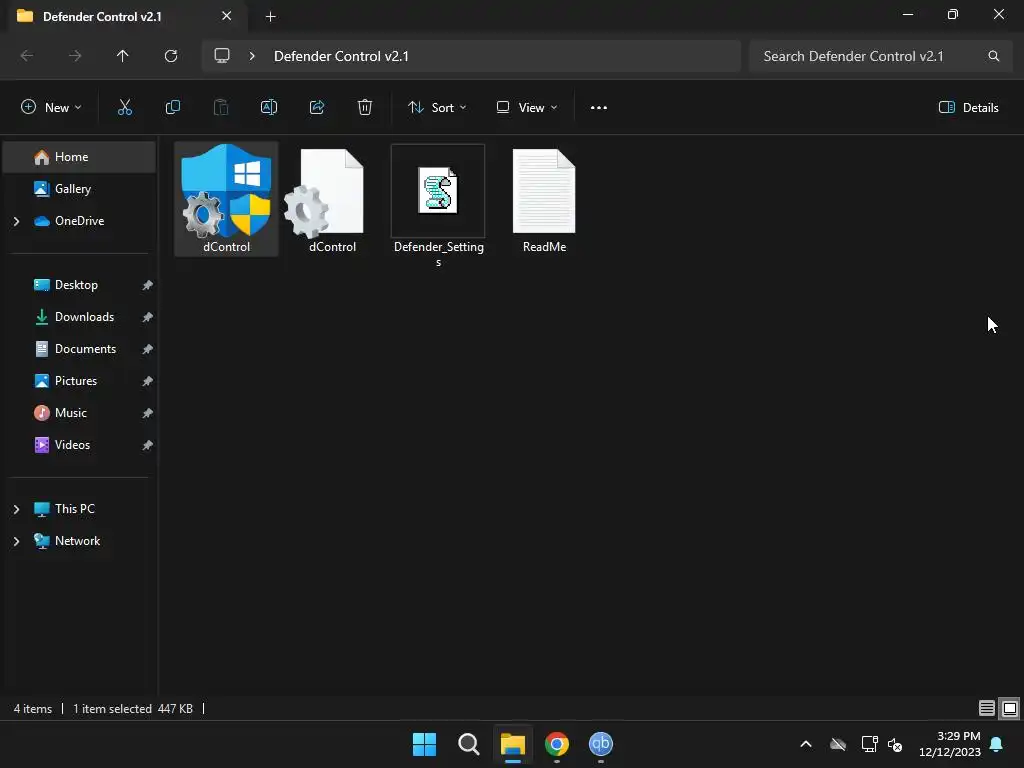Open the See more ellipsis menu
Viewport: 1024px width, 768px height.
pyautogui.click(x=599, y=108)
